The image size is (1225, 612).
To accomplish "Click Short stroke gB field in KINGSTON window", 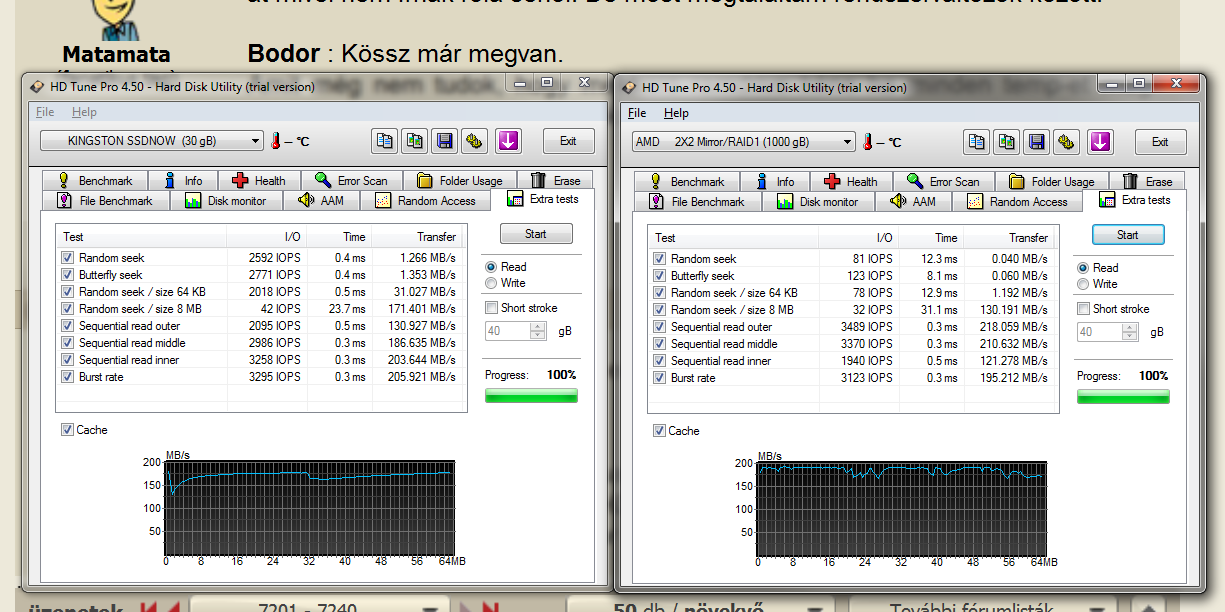I will [x=515, y=331].
